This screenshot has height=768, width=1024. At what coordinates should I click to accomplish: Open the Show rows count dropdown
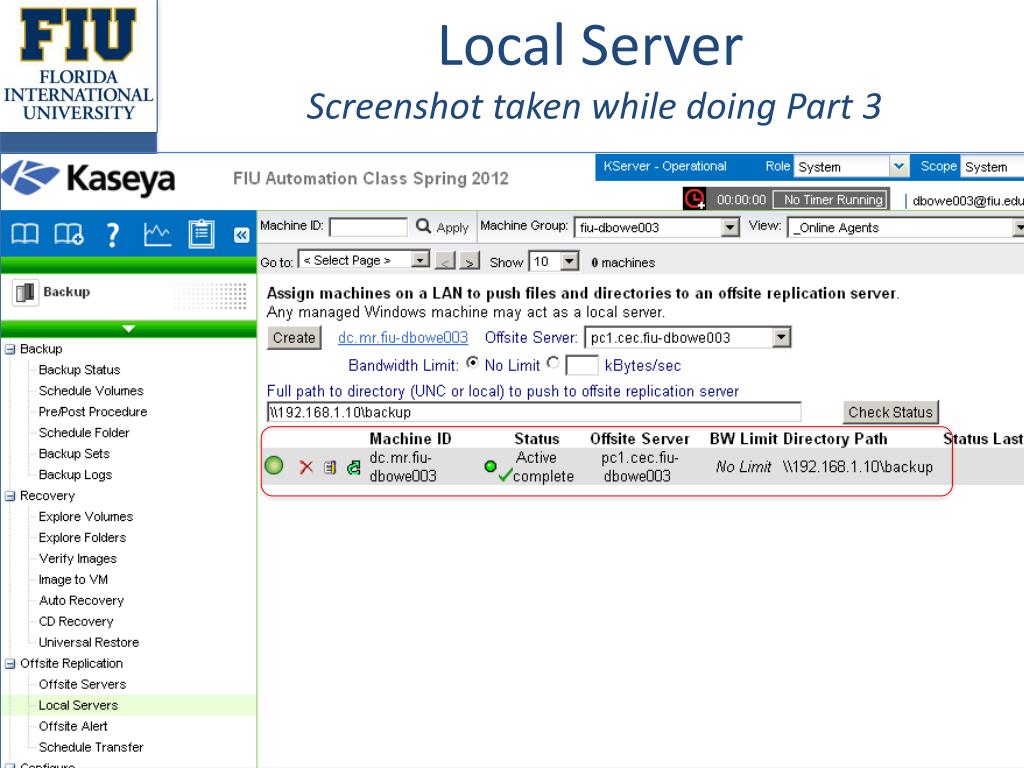coord(554,261)
